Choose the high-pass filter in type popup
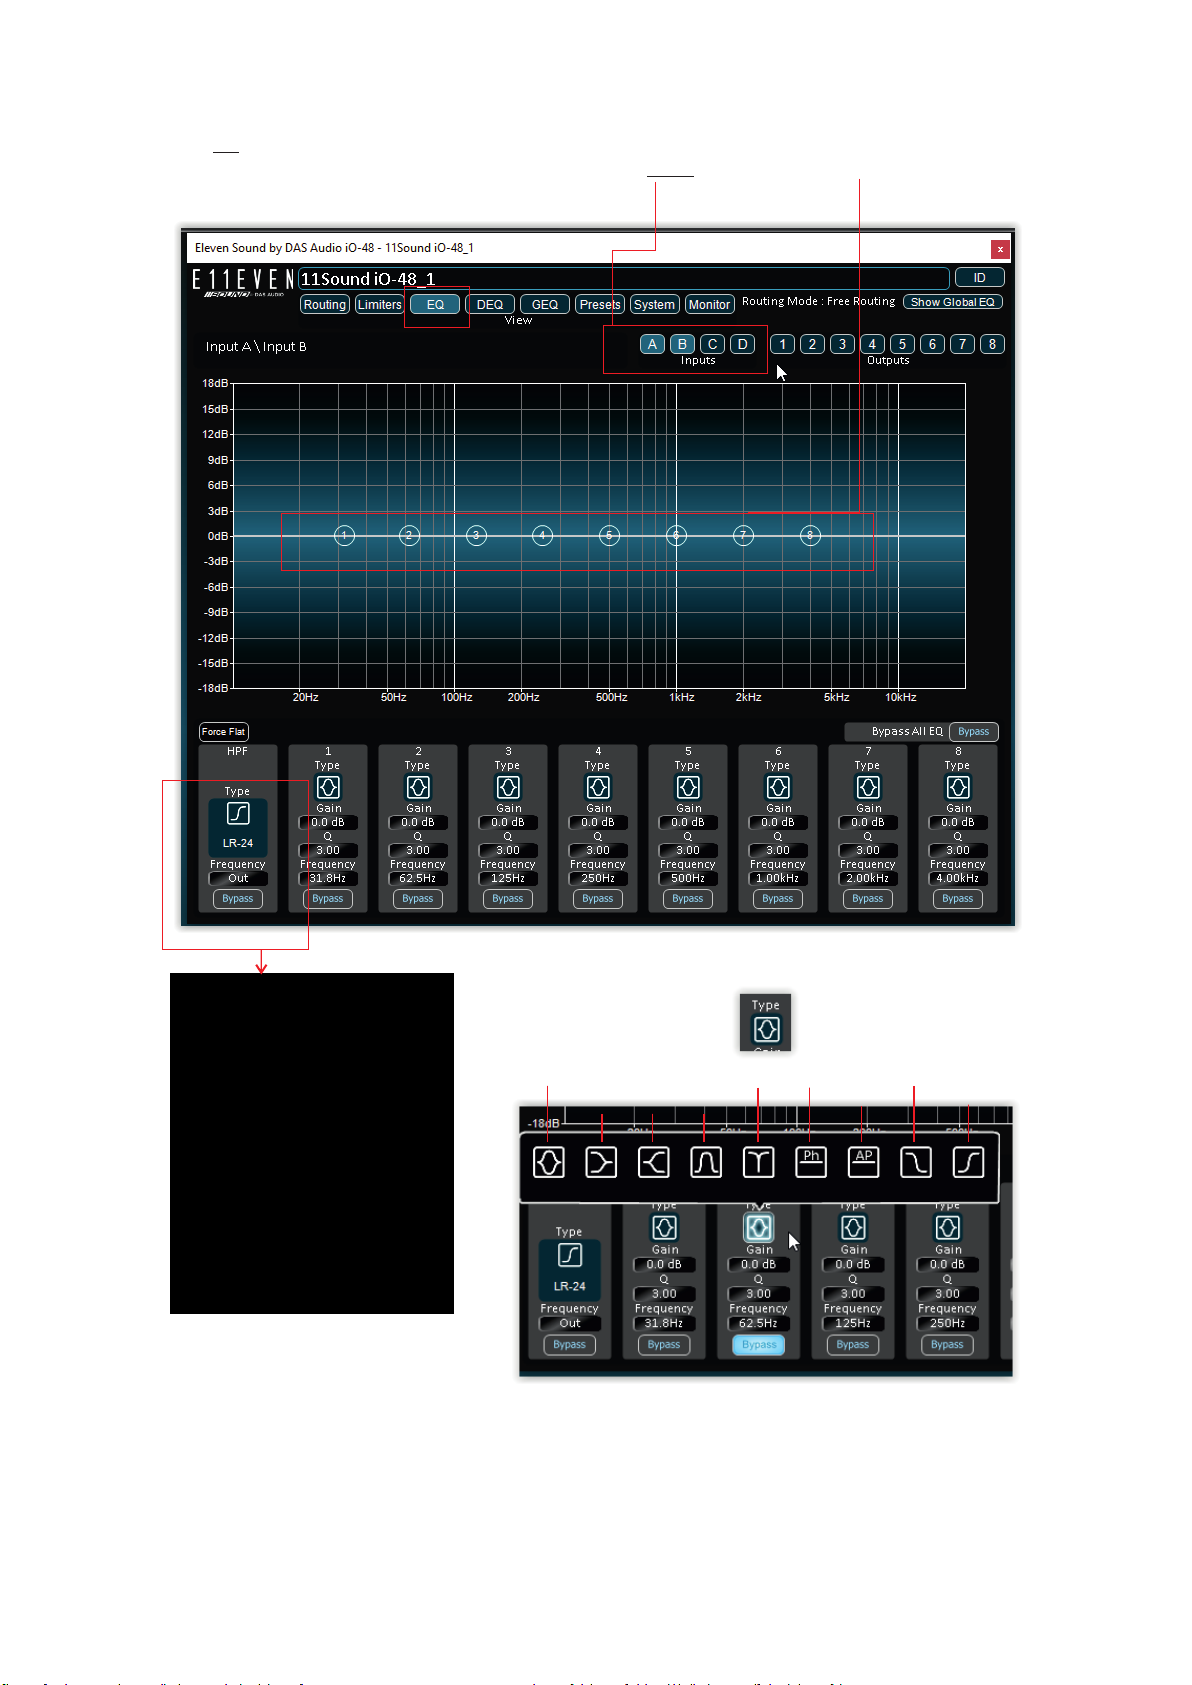The width and height of the screenshot is (1192, 1685). tap(969, 1162)
